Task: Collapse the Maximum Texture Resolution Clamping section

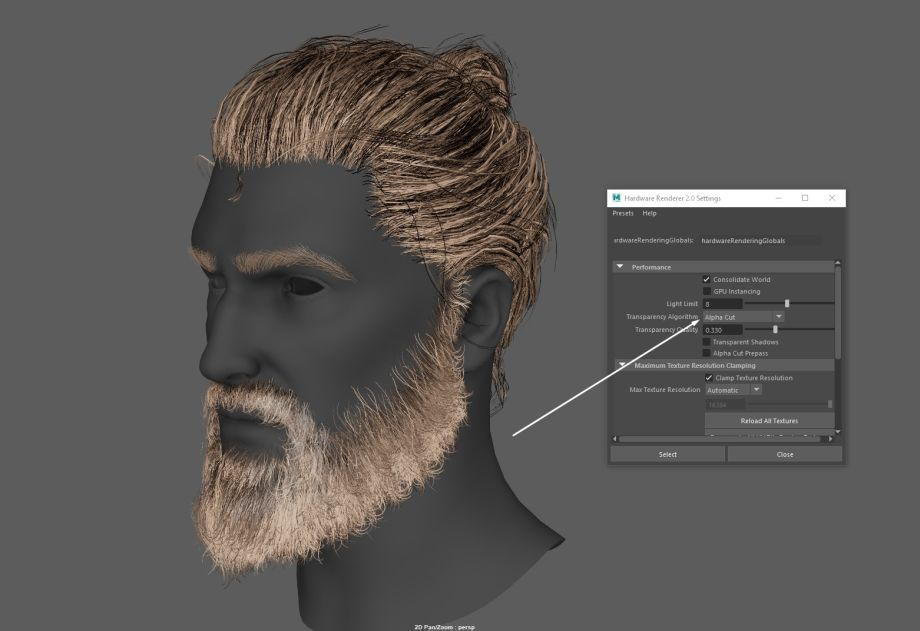Action: tap(622, 365)
